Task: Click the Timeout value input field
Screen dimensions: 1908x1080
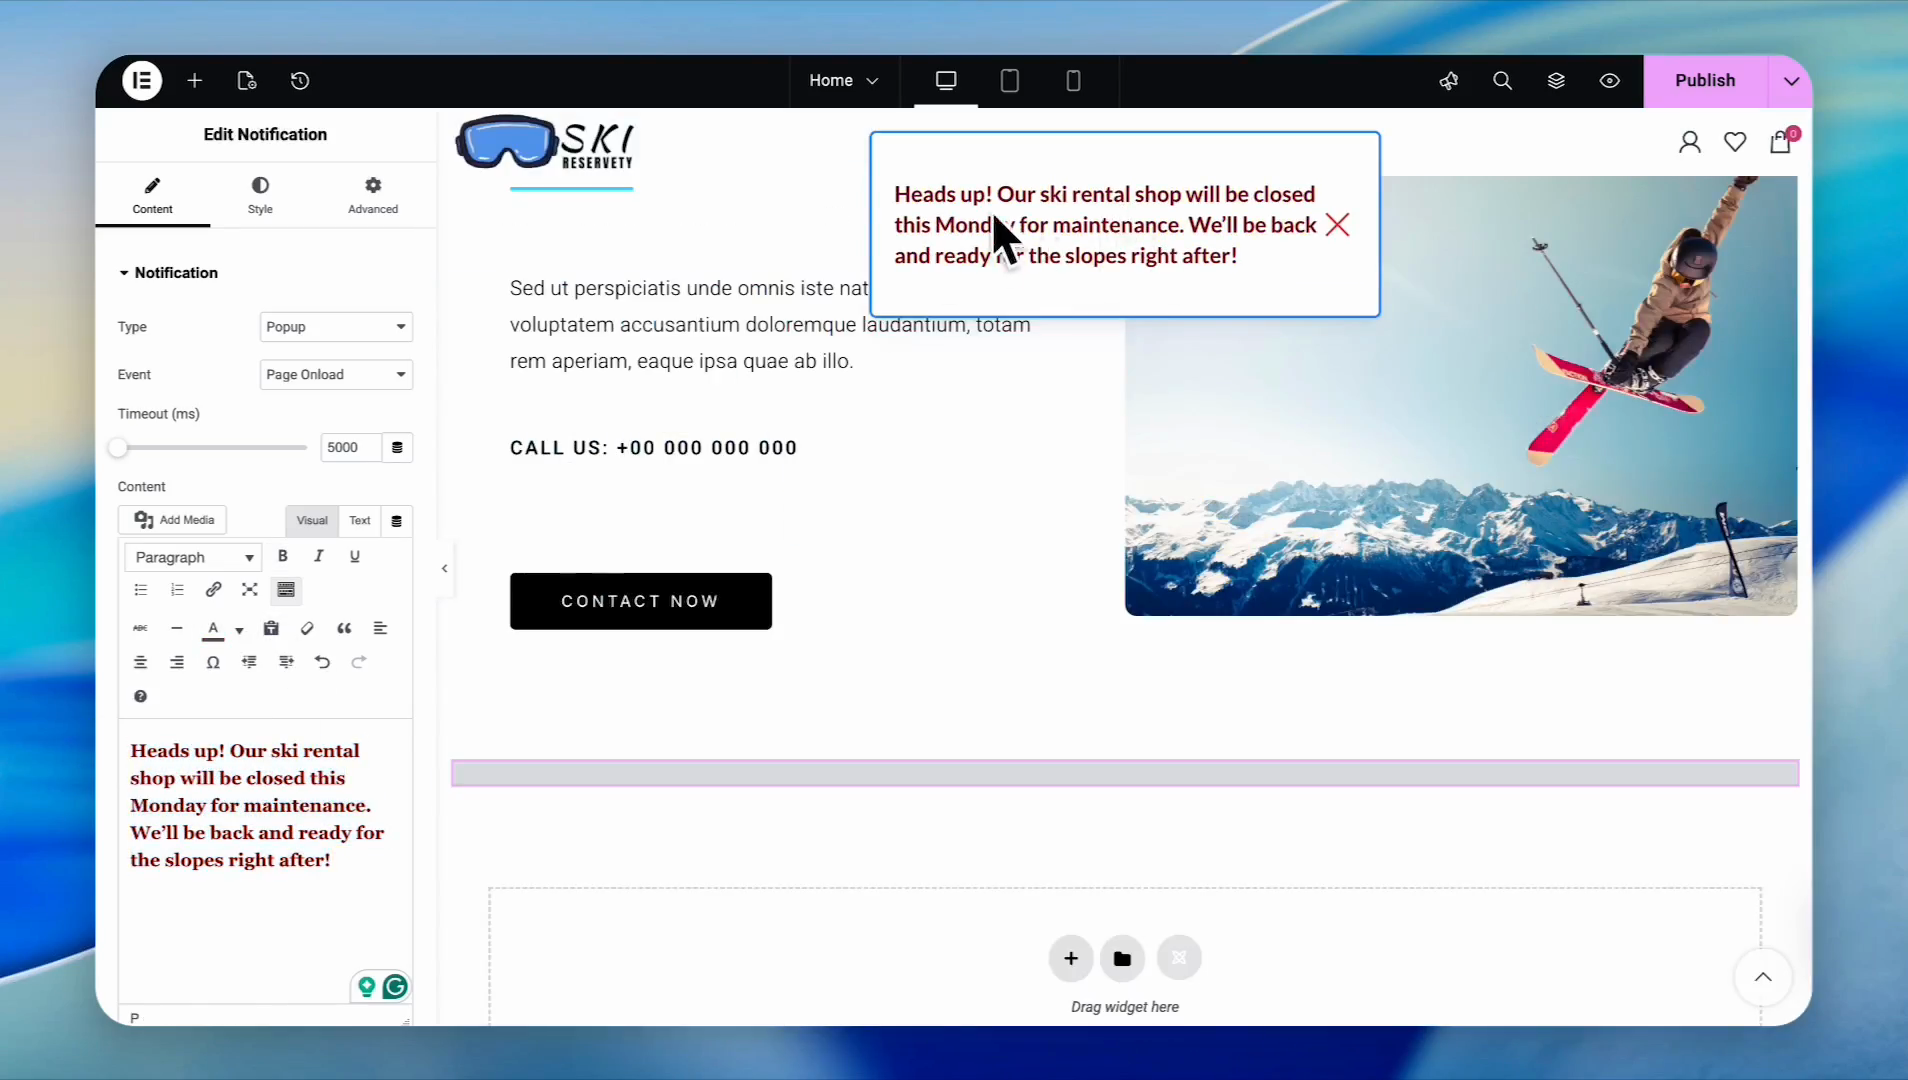Action: pos(350,448)
